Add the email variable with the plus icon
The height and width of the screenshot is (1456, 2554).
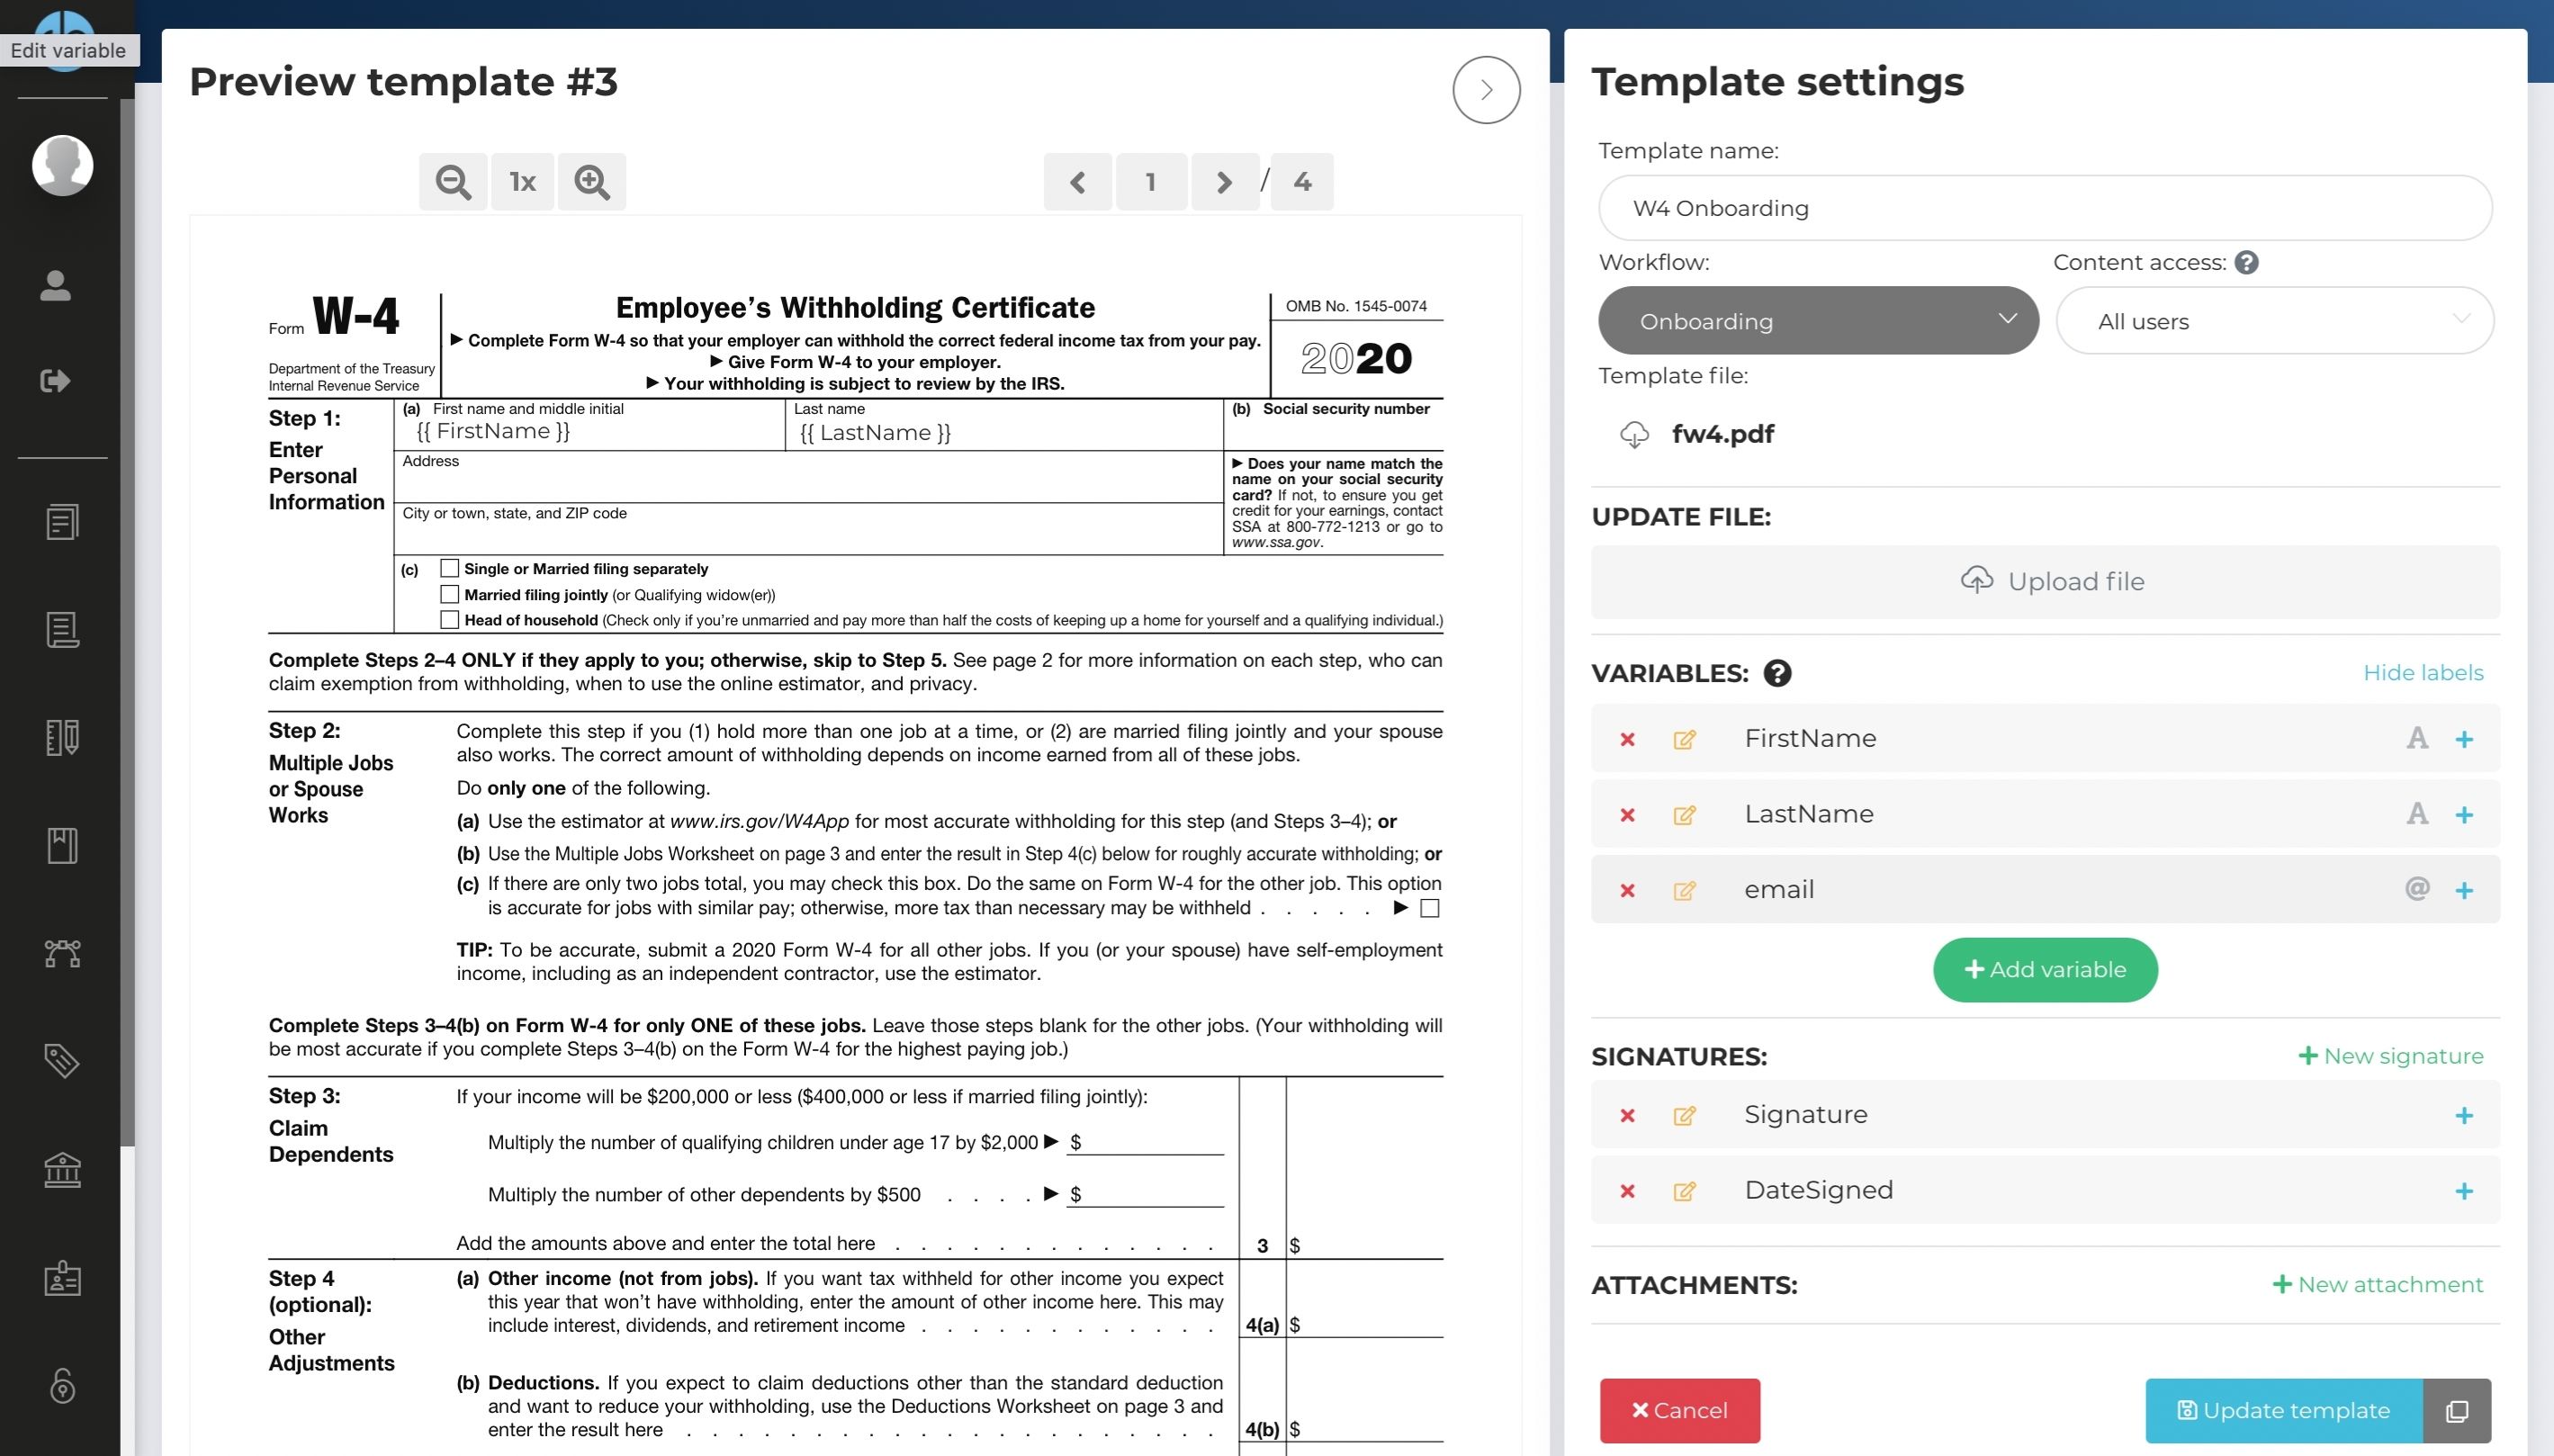point(2464,890)
